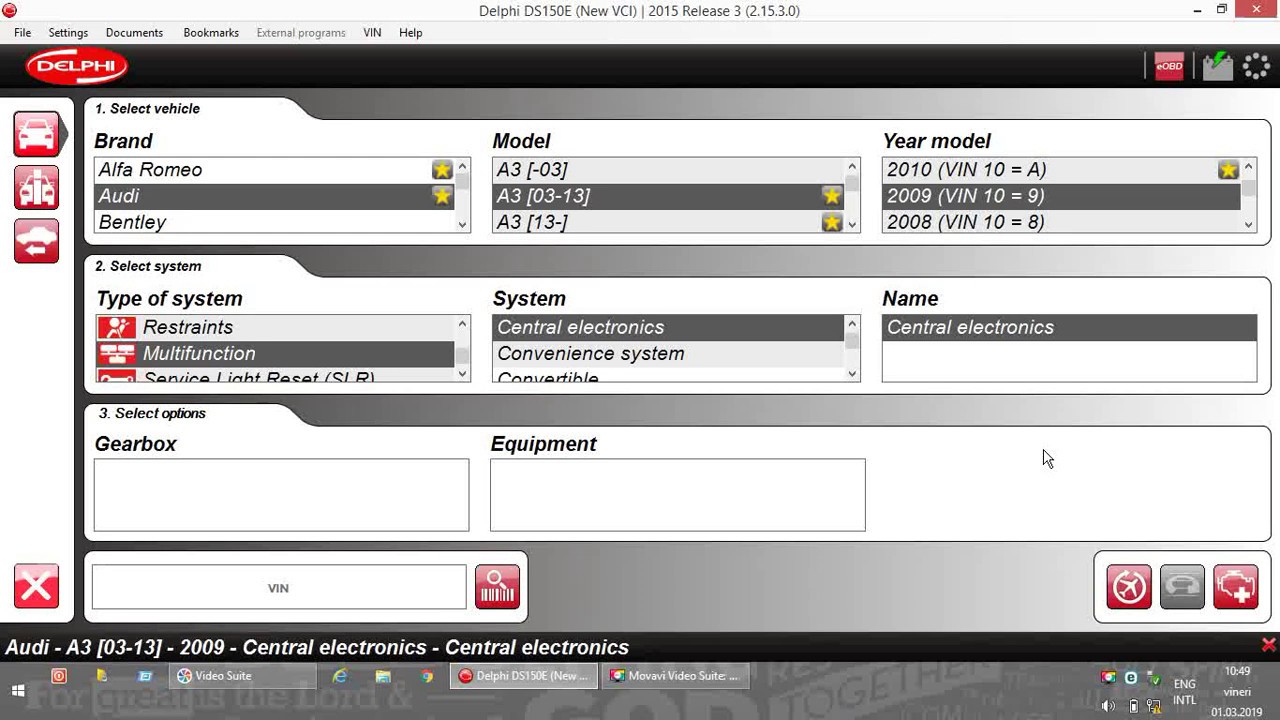This screenshot has height=720, width=1280.
Task: Click Delphi DS150E taskbar button
Action: coord(524,676)
